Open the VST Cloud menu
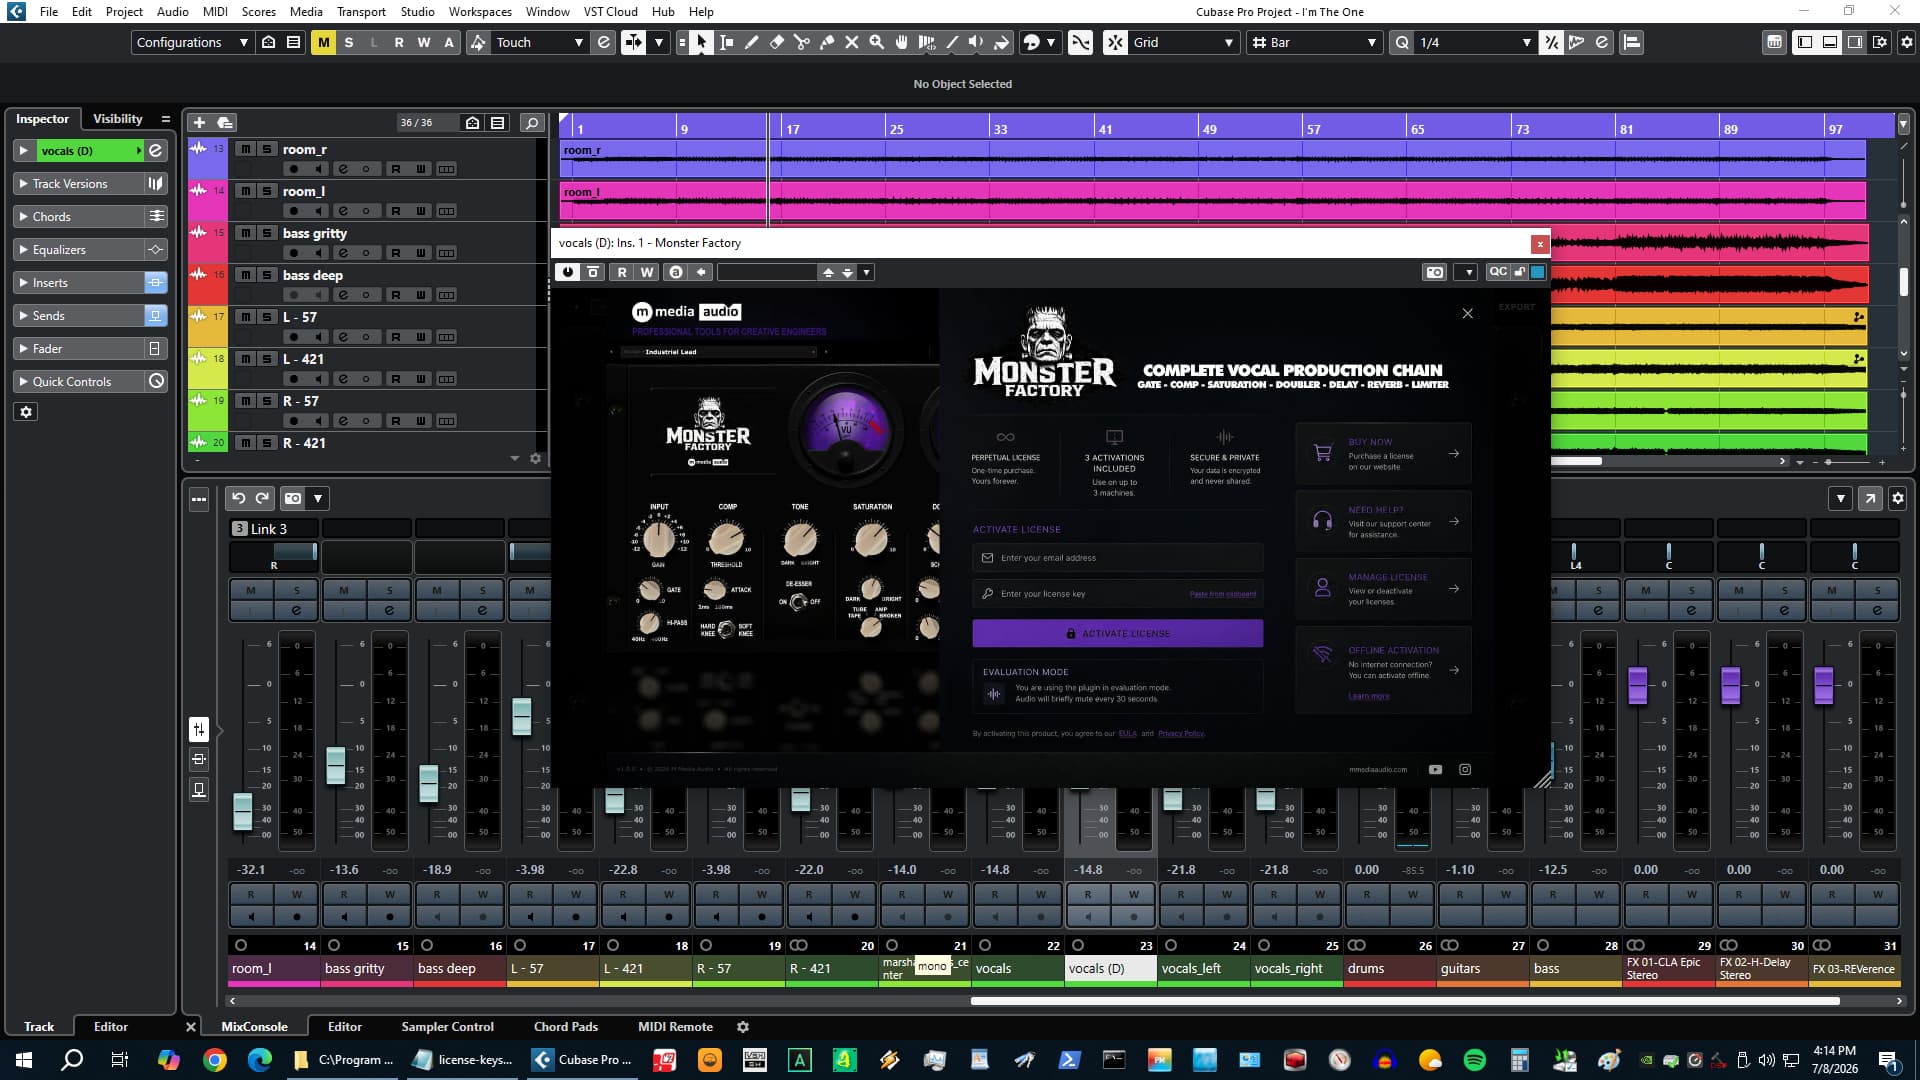The width and height of the screenshot is (1920, 1080). pos(610,11)
